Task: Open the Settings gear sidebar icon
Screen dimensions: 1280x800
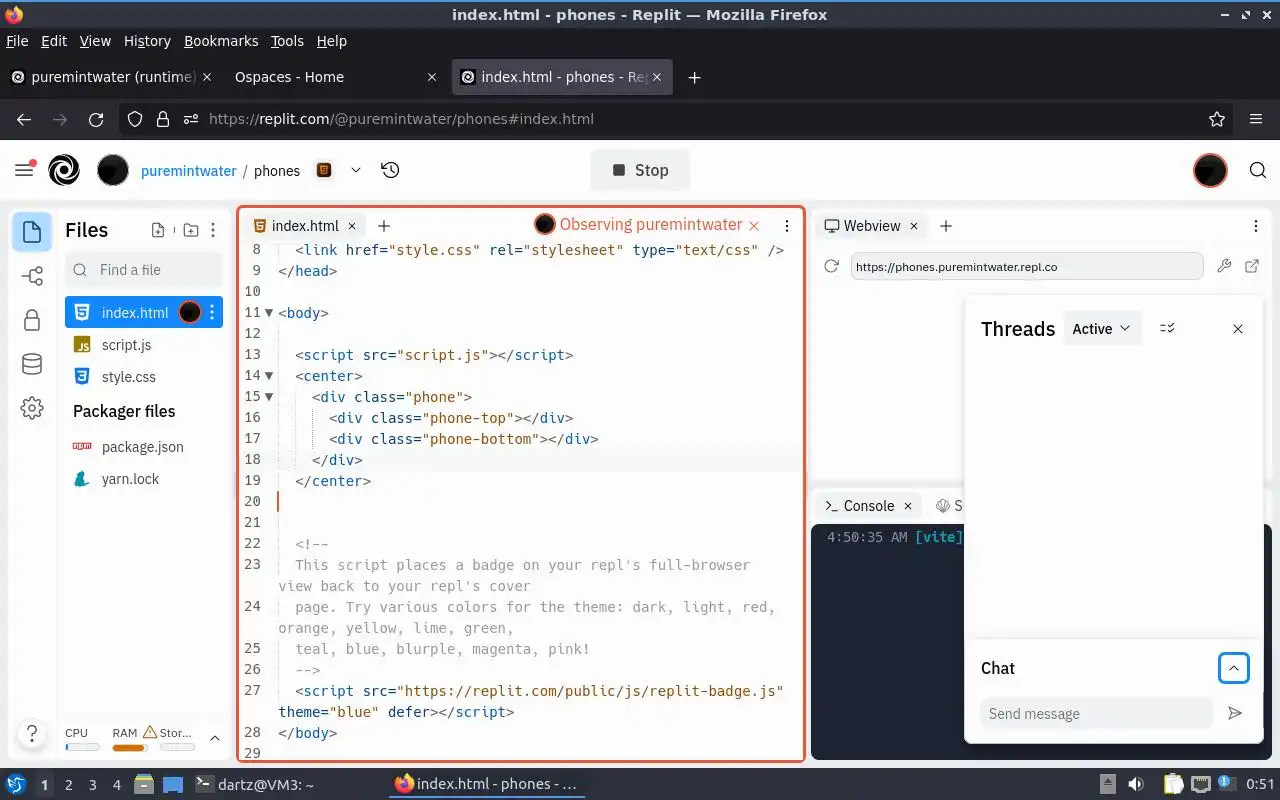Action: (32, 408)
